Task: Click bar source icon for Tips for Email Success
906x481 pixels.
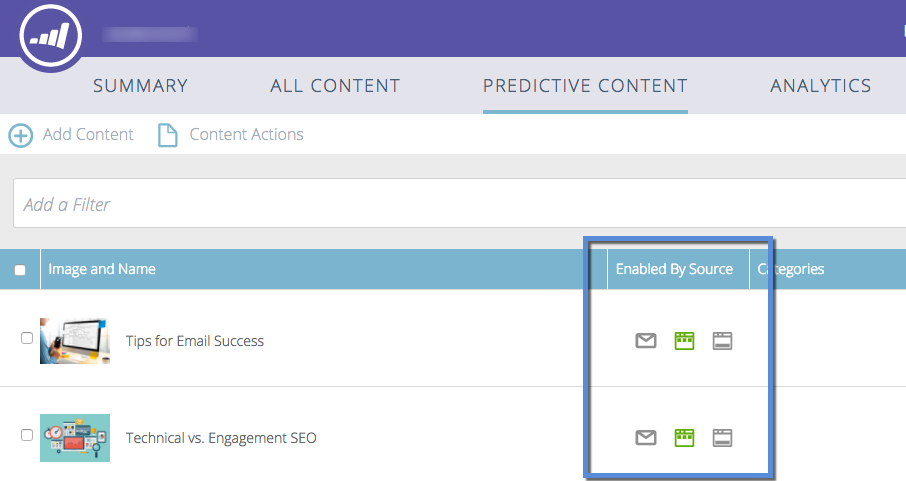Action: click(x=722, y=341)
